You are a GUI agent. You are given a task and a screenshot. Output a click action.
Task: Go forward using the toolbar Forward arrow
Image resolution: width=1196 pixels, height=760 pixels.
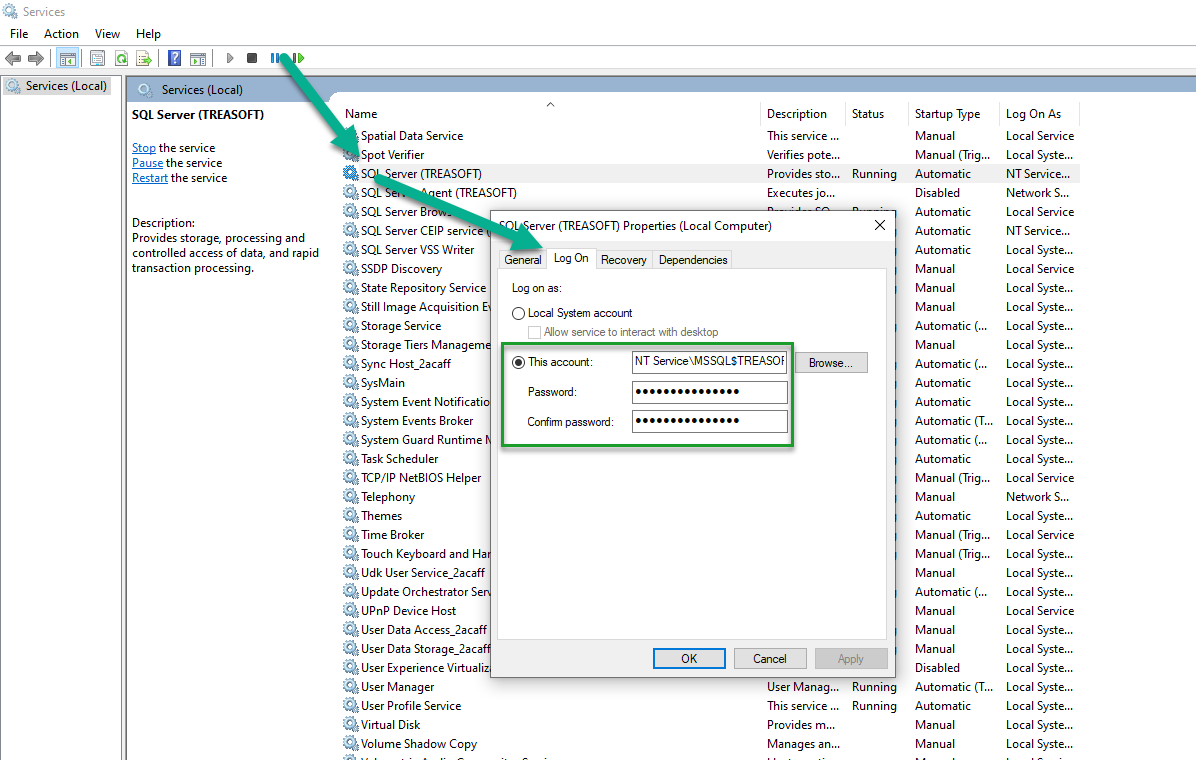click(36, 58)
